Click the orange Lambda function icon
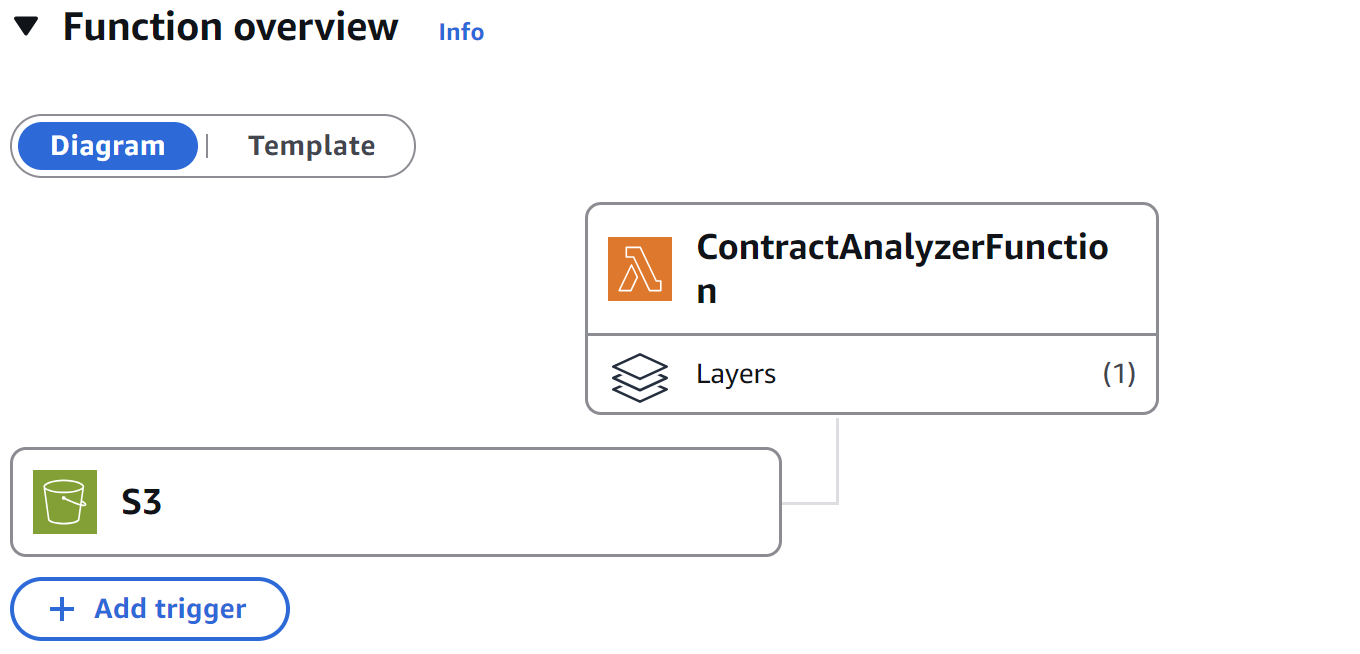1360x654 pixels. (x=640, y=268)
